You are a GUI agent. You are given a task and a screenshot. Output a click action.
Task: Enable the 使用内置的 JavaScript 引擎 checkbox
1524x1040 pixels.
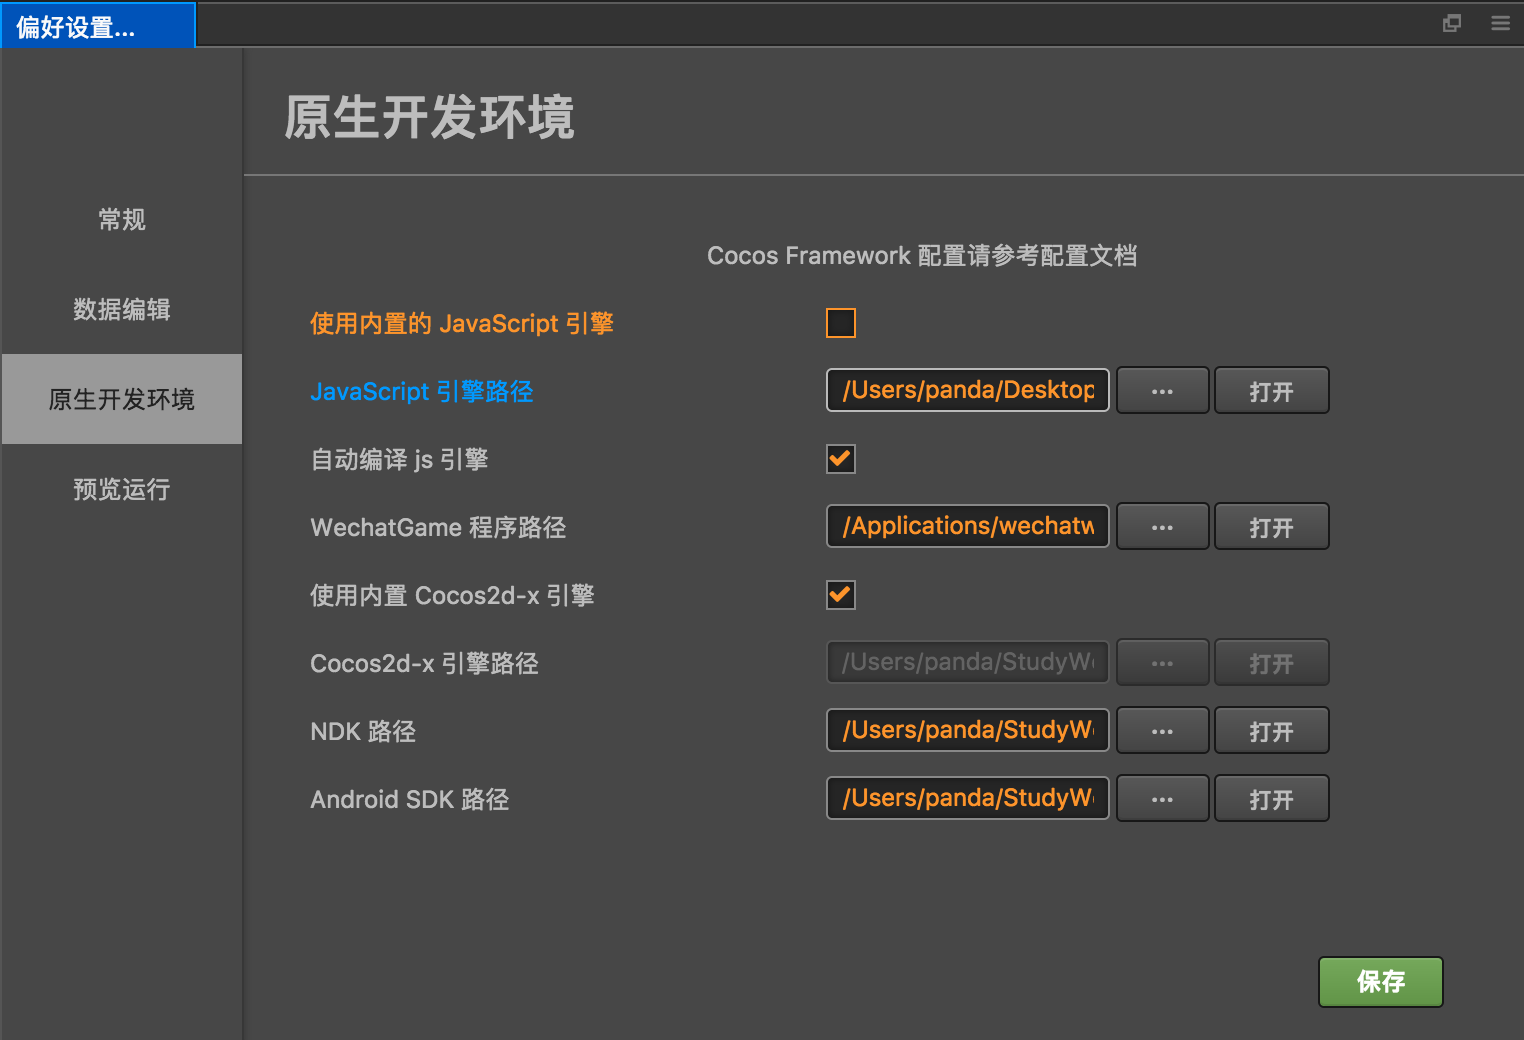tap(841, 323)
